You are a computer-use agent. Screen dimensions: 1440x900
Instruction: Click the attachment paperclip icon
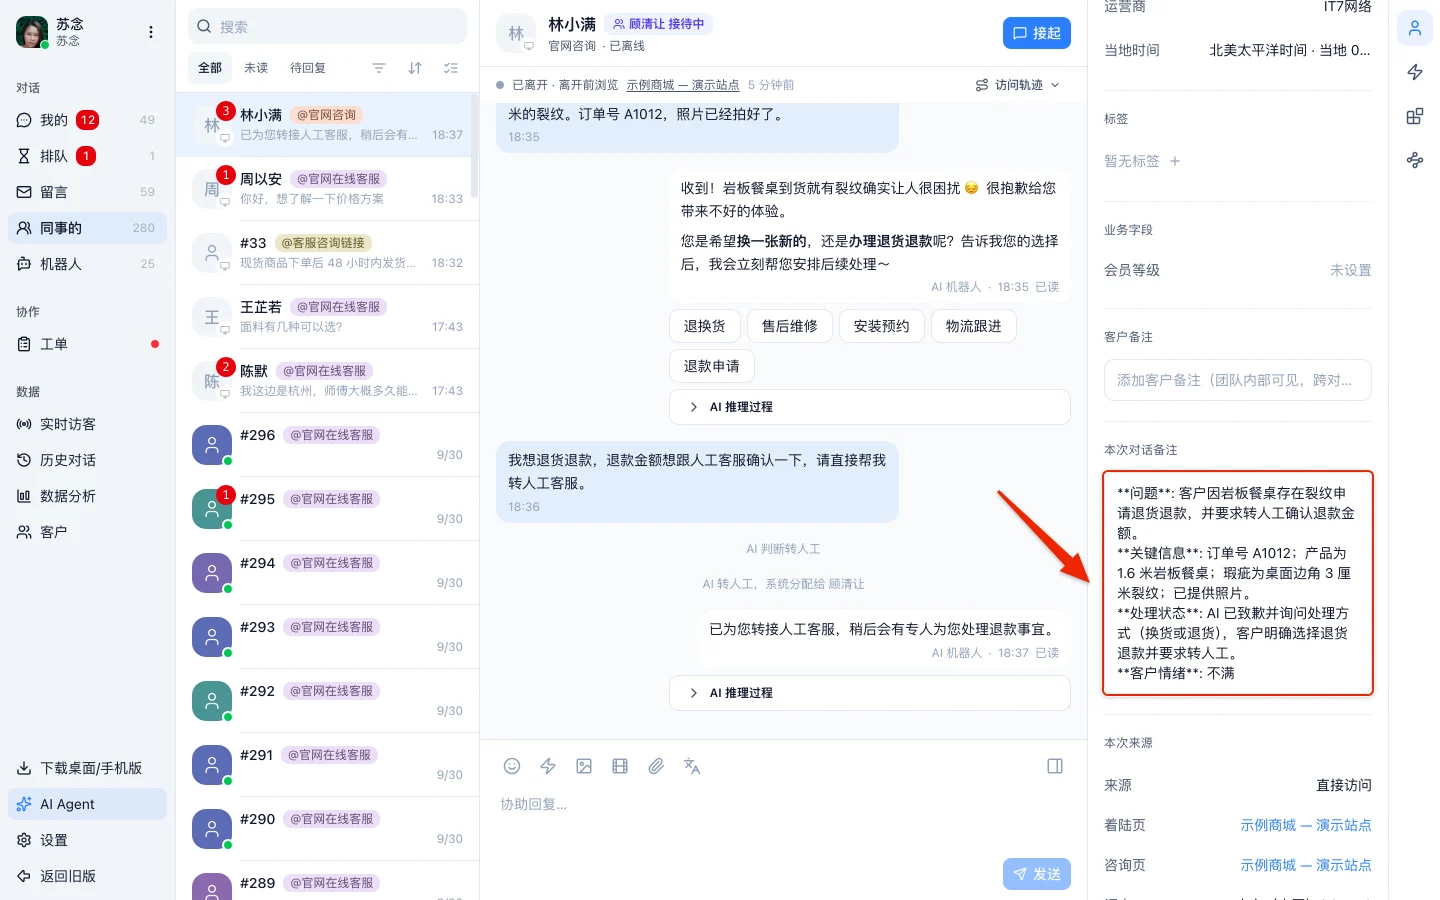click(656, 766)
